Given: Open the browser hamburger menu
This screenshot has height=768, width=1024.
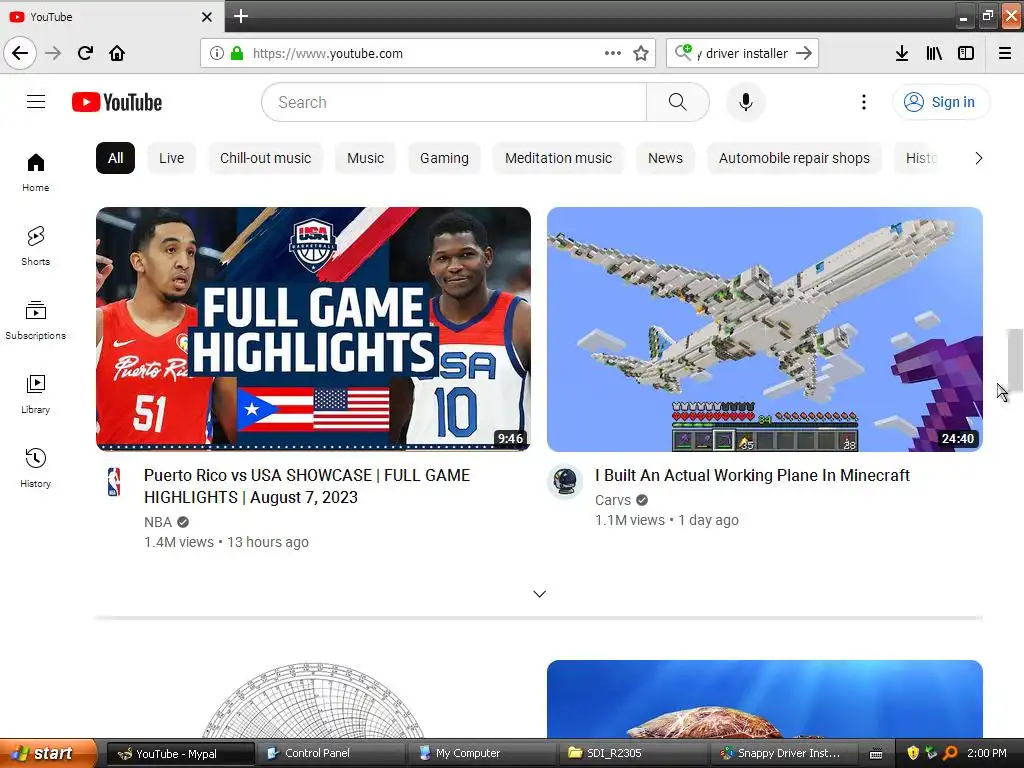Looking at the screenshot, I should [1005, 53].
